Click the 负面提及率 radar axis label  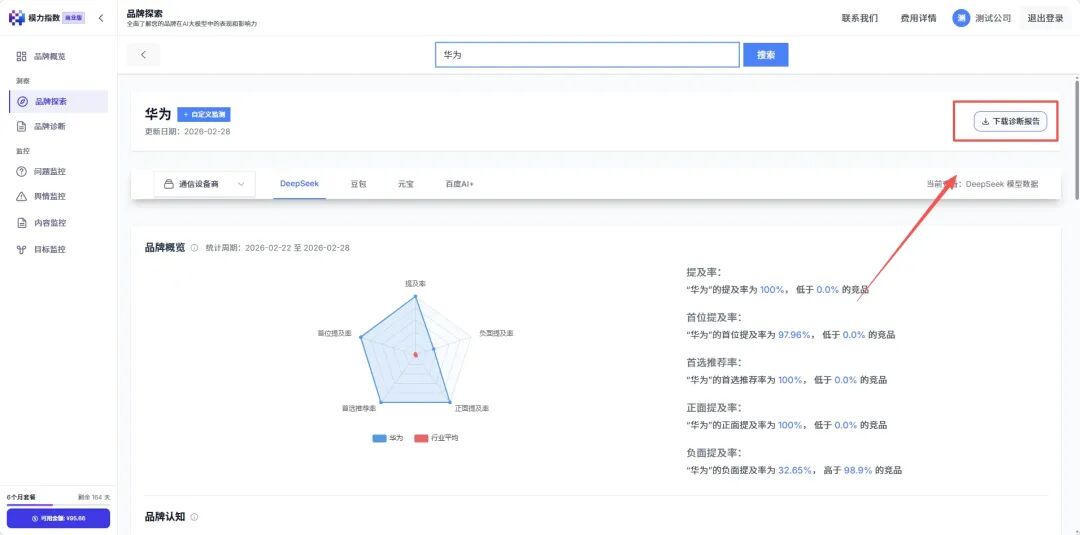tap(497, 333)
